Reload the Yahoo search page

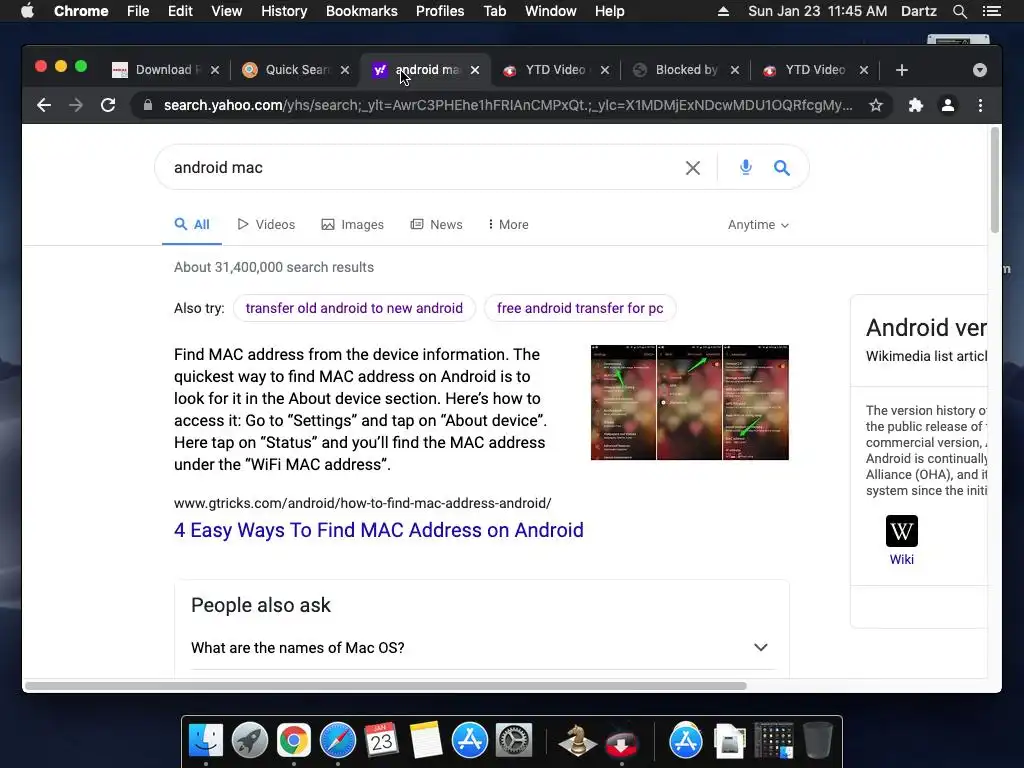[x=108, y=105]
